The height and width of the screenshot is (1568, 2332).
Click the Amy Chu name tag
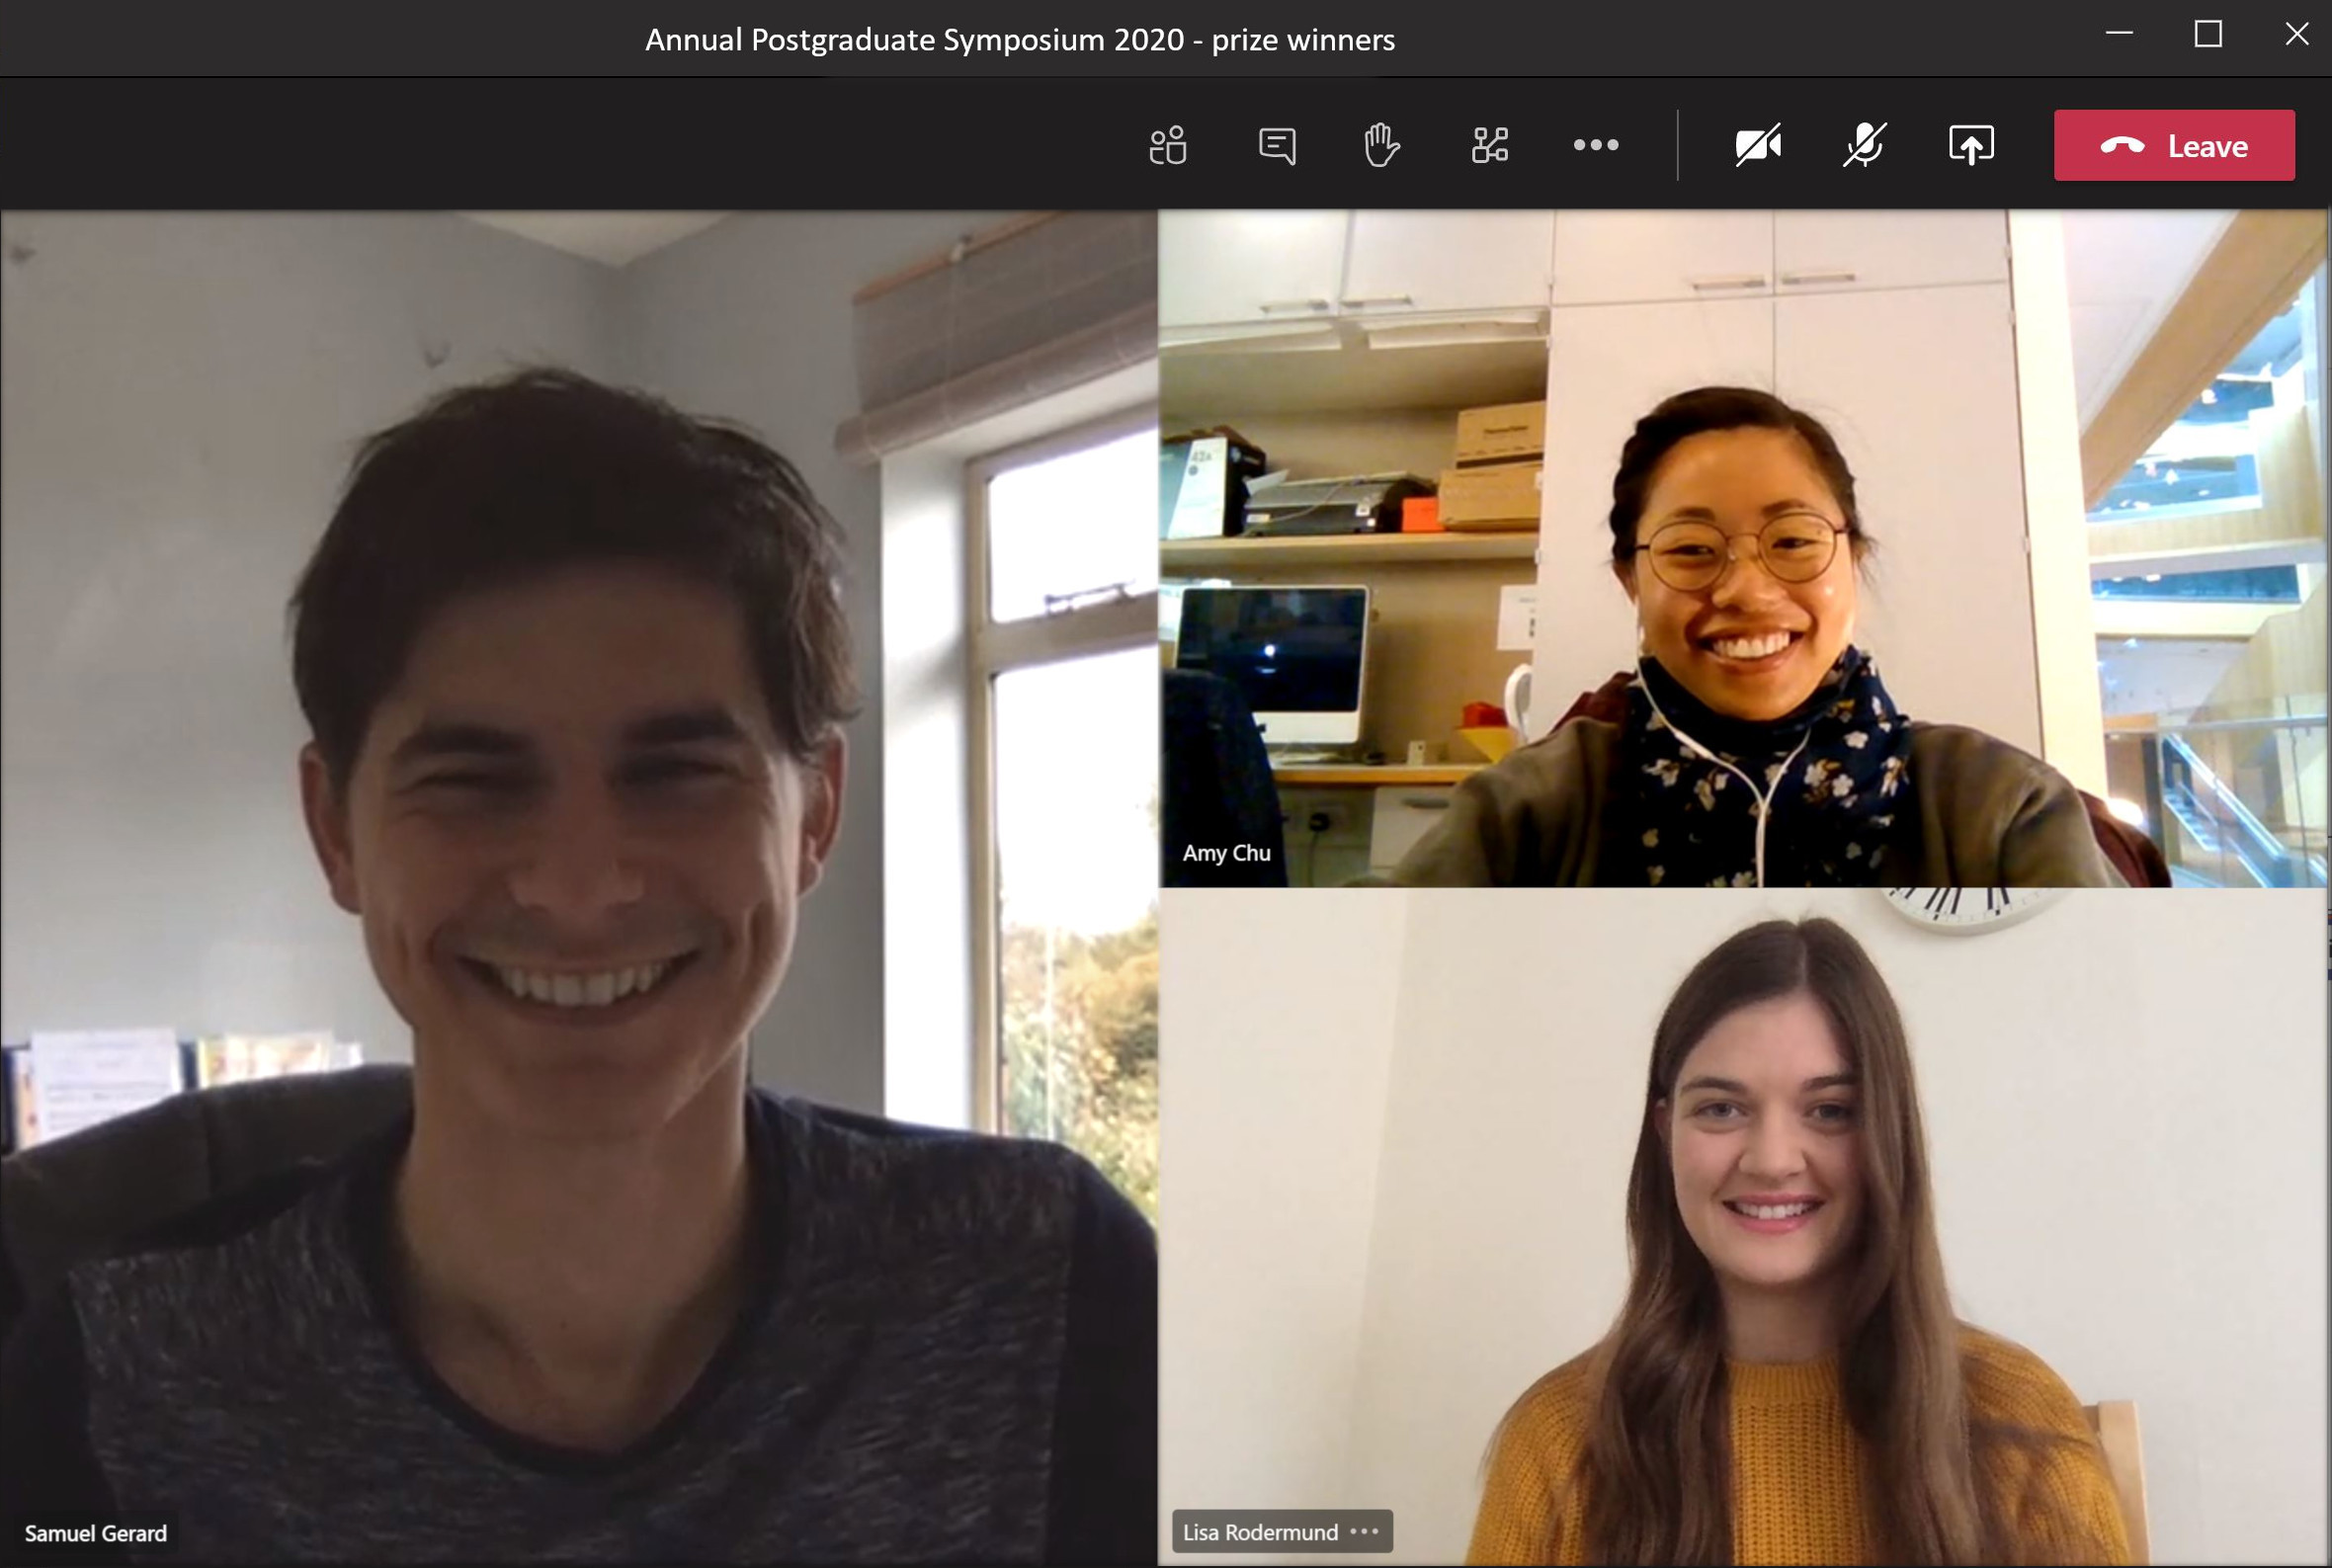click(x=1226, y=853)
